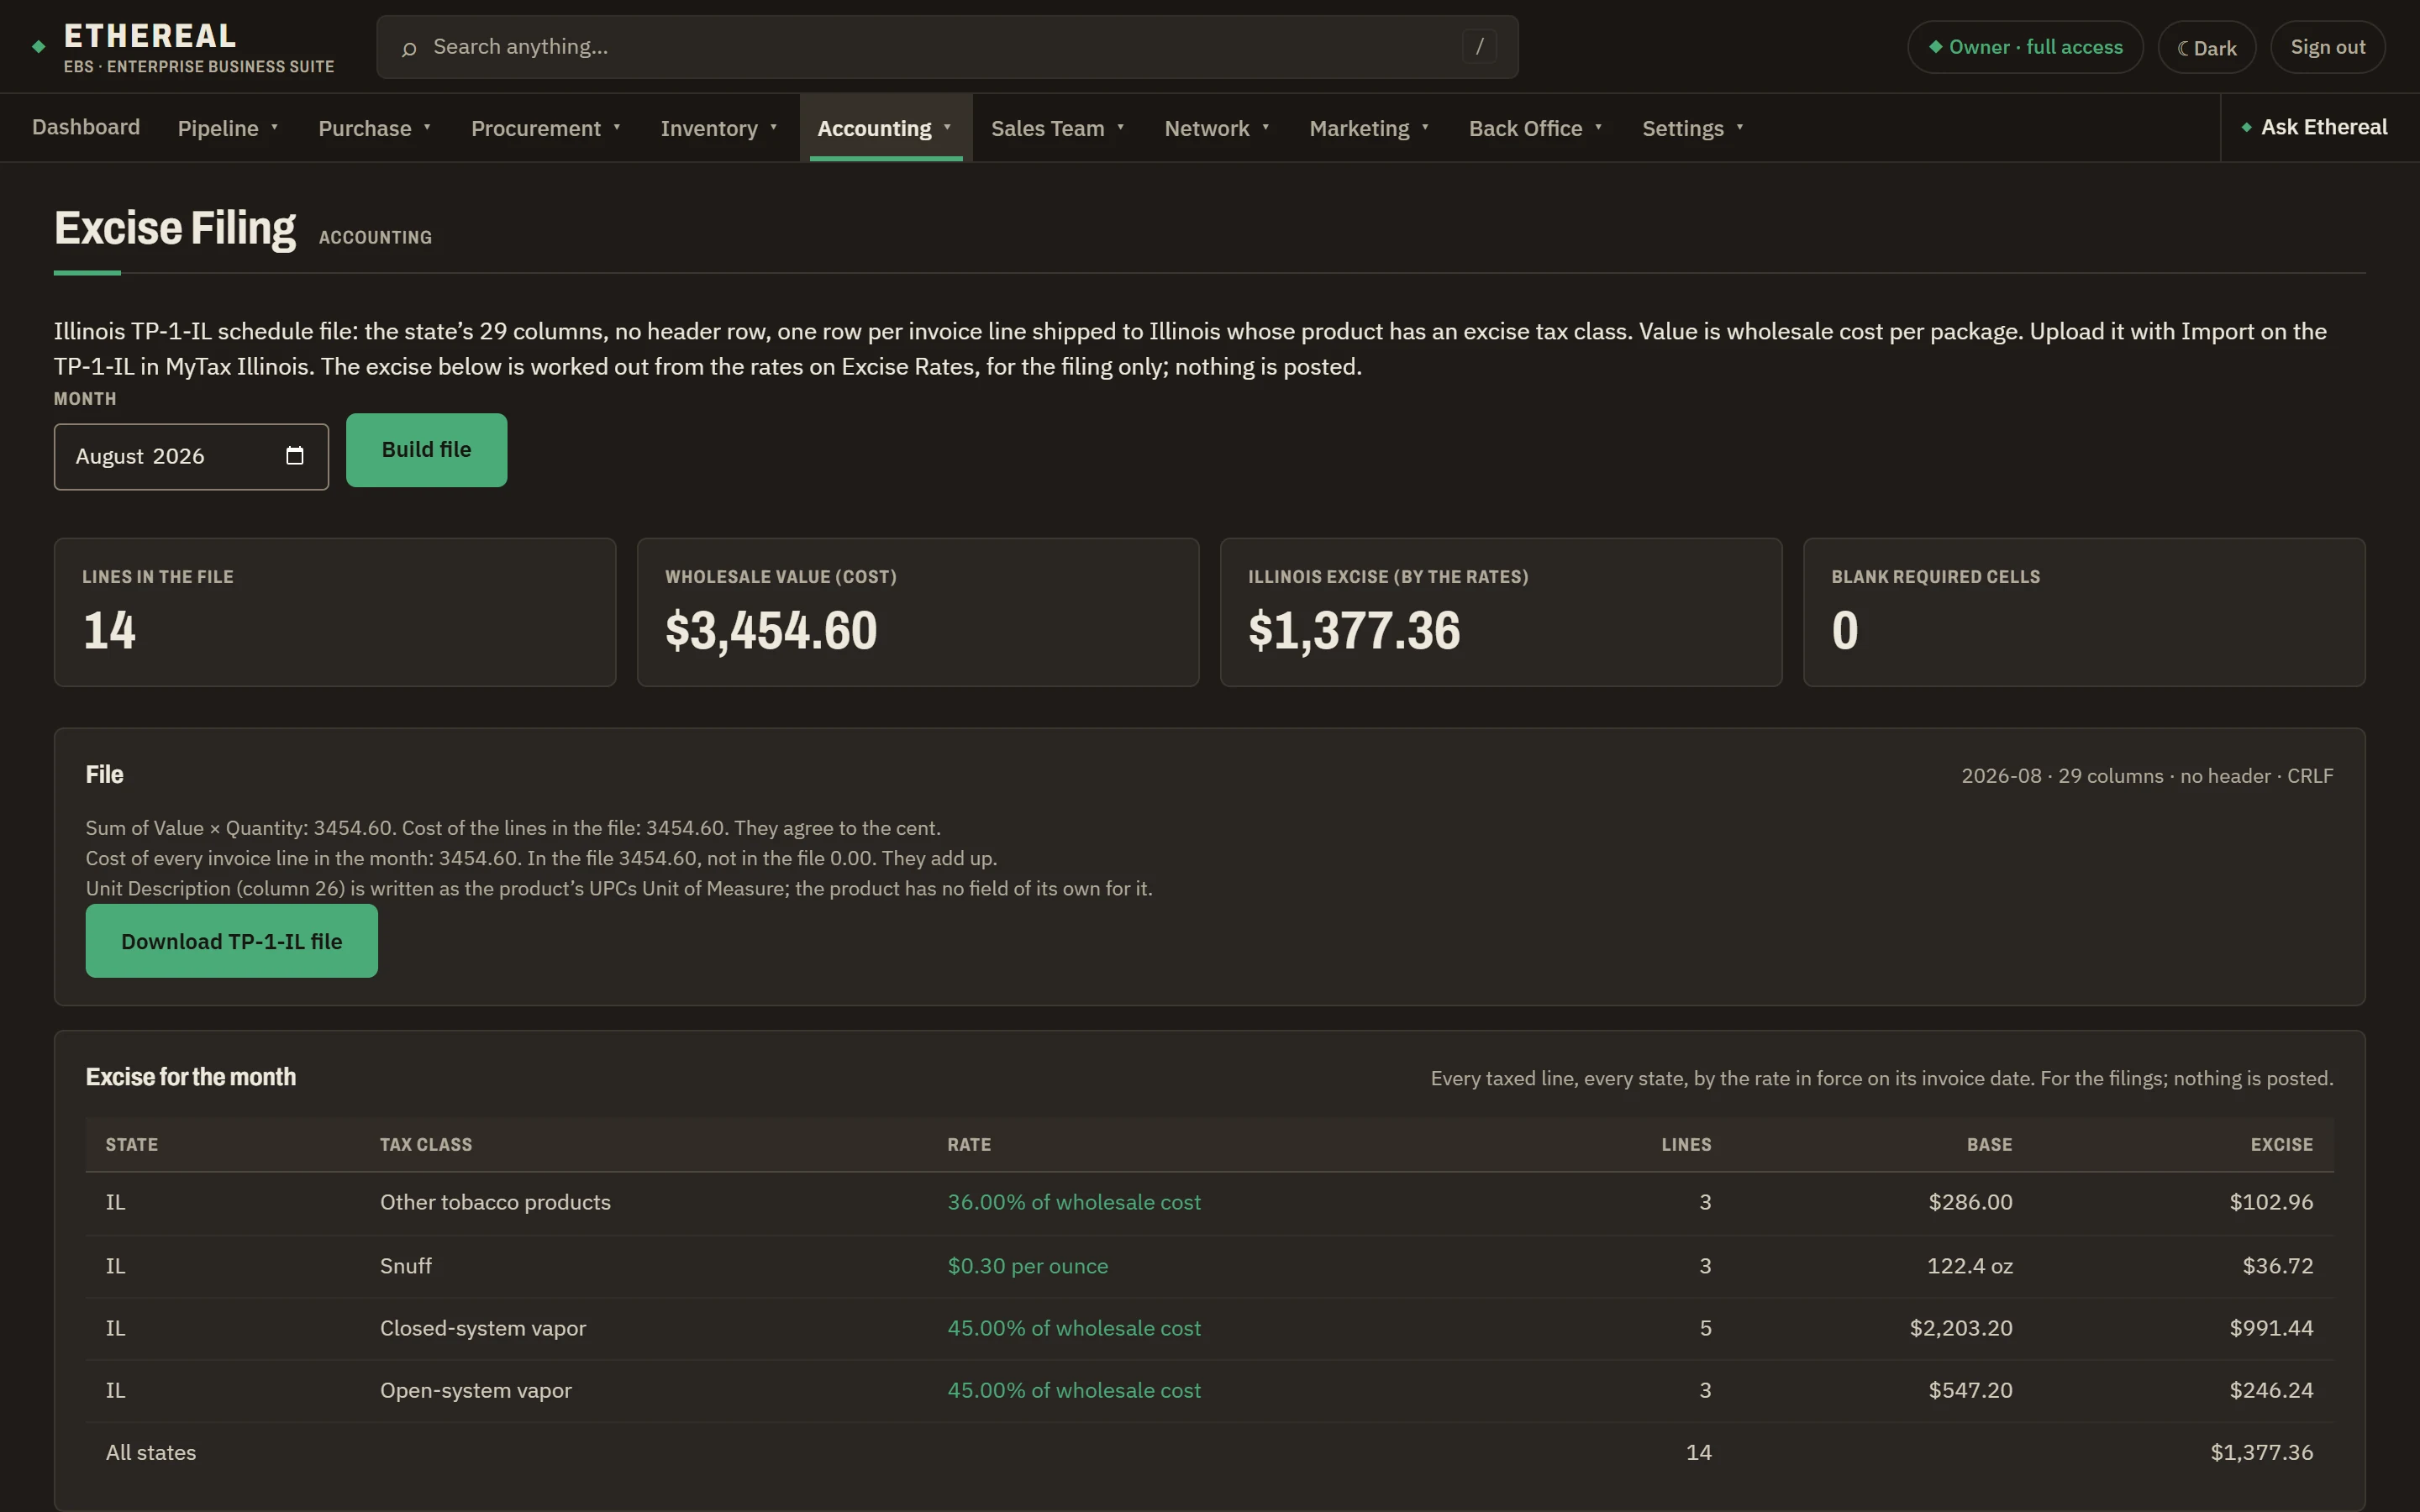Select the Wholesale Value (Cost) card

pyautogui.click(x=918, y=612)
